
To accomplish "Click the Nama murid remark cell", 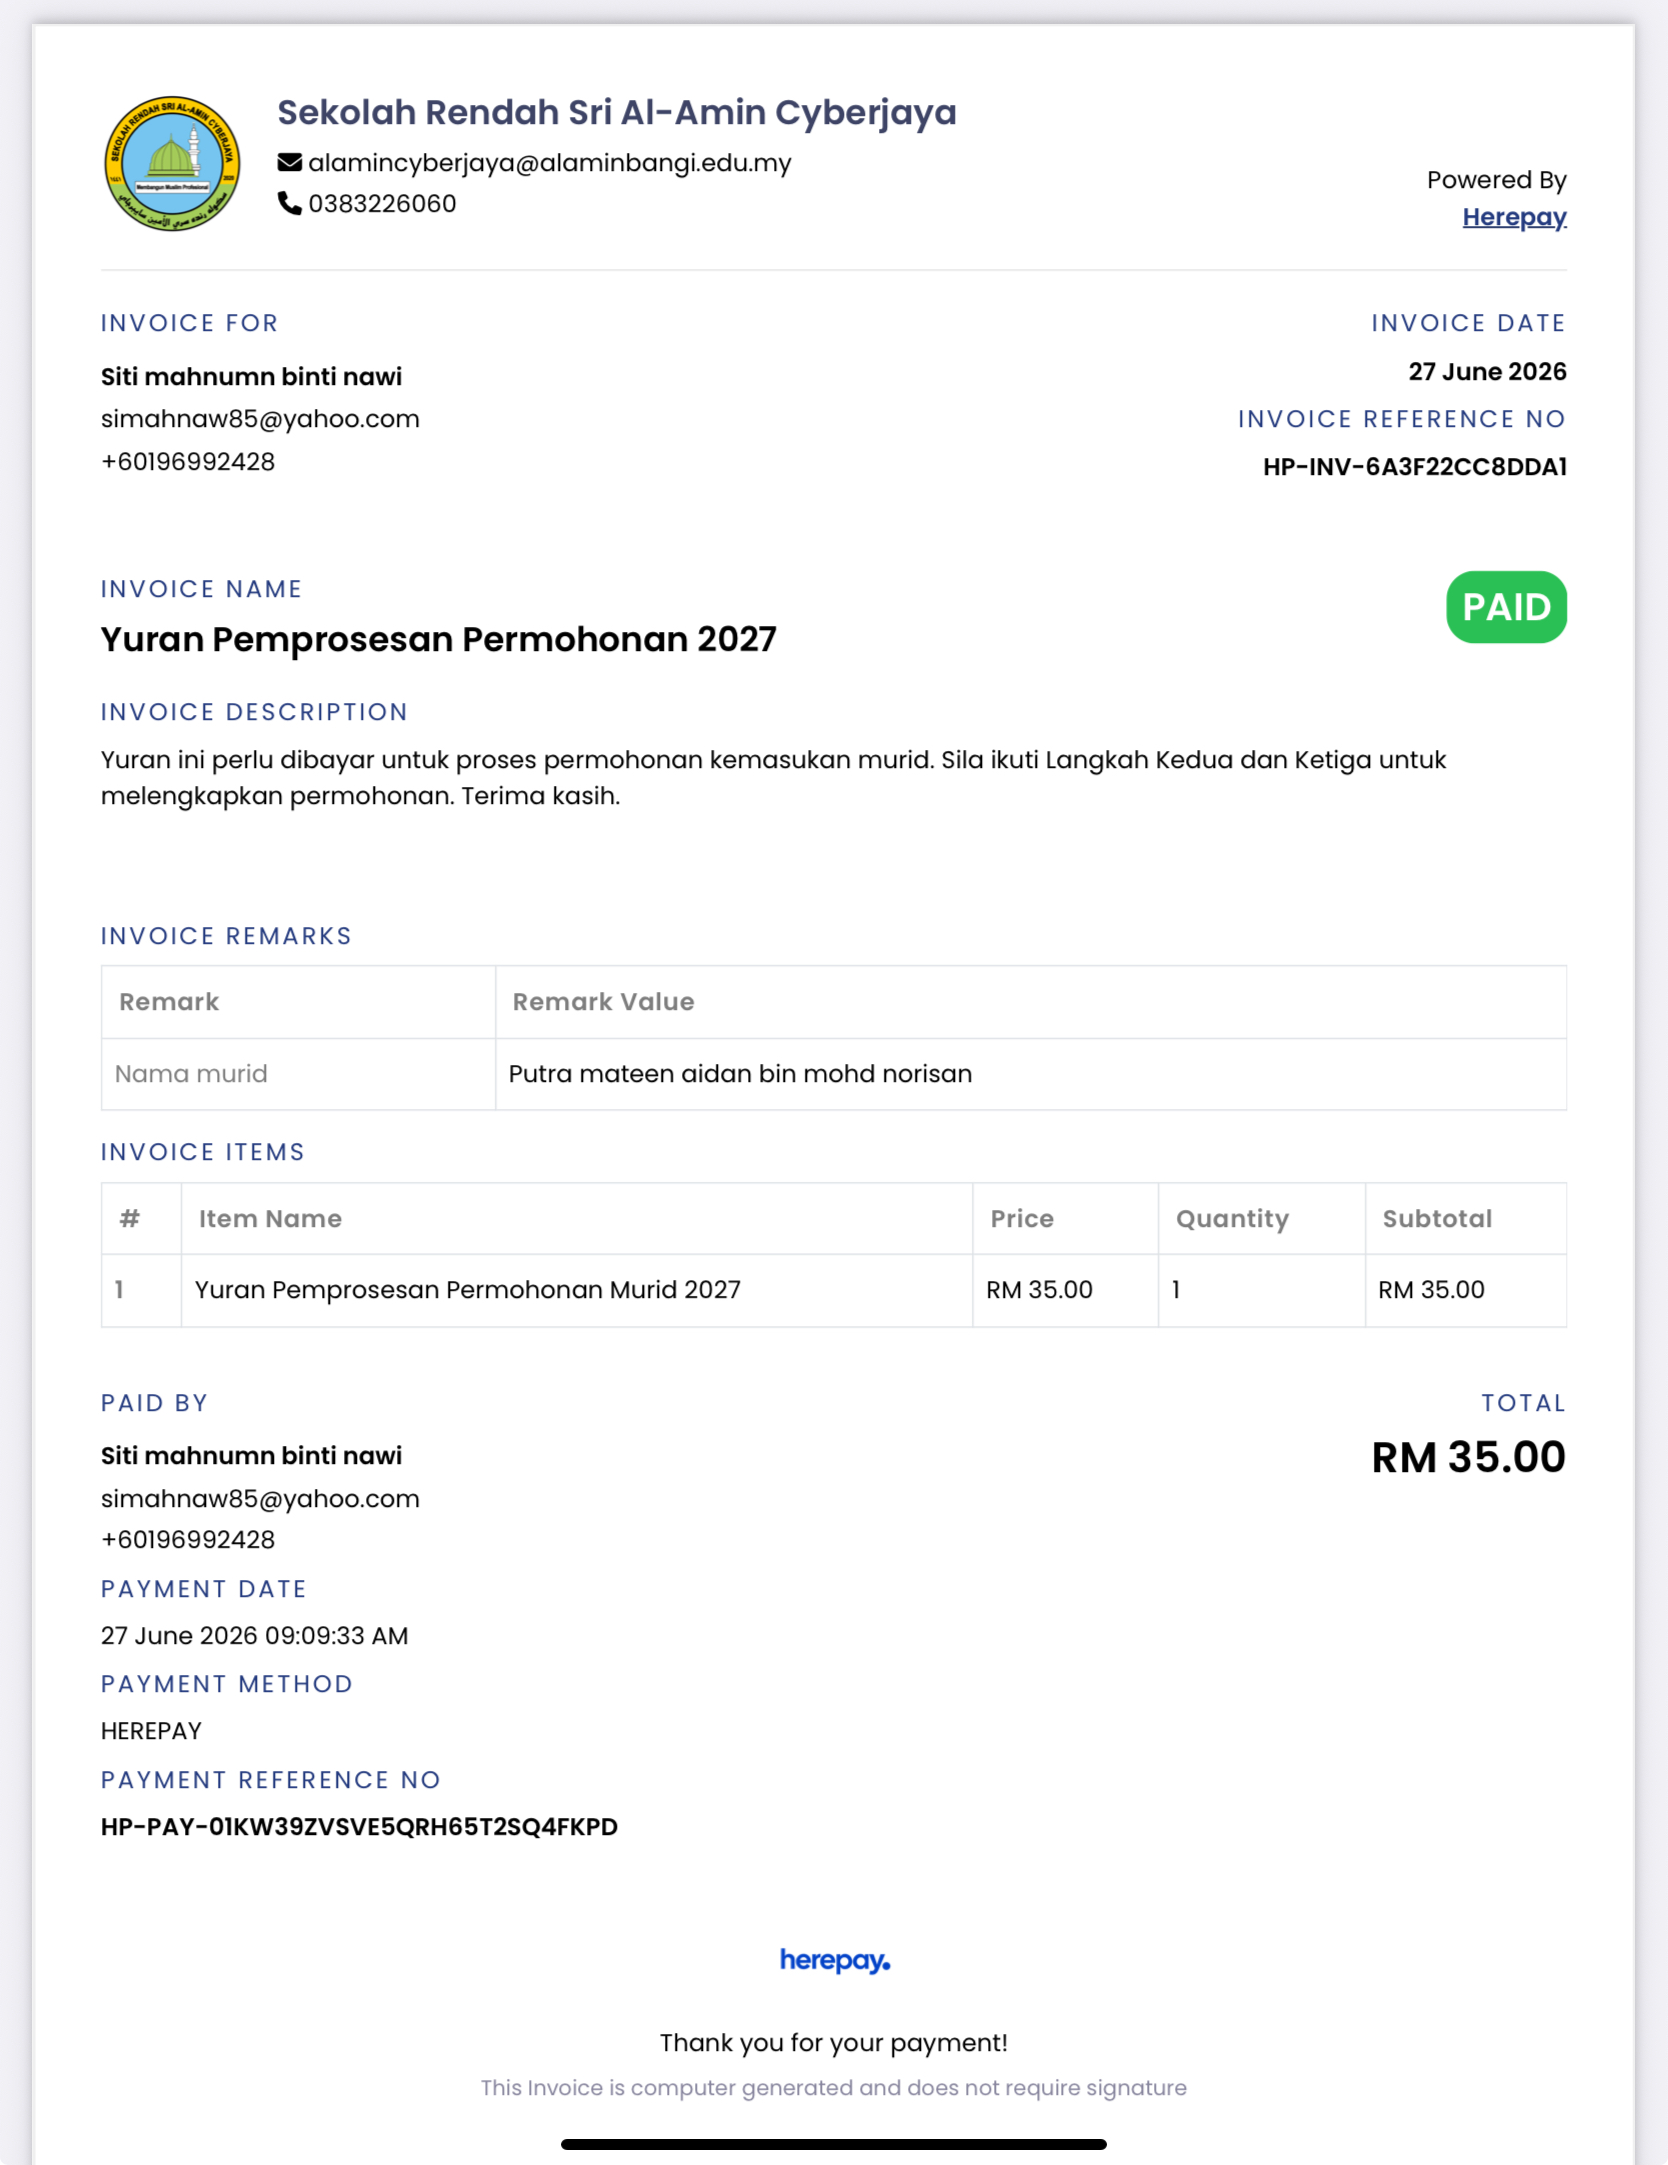I will pyautogui.click(x=298, y=1074).
